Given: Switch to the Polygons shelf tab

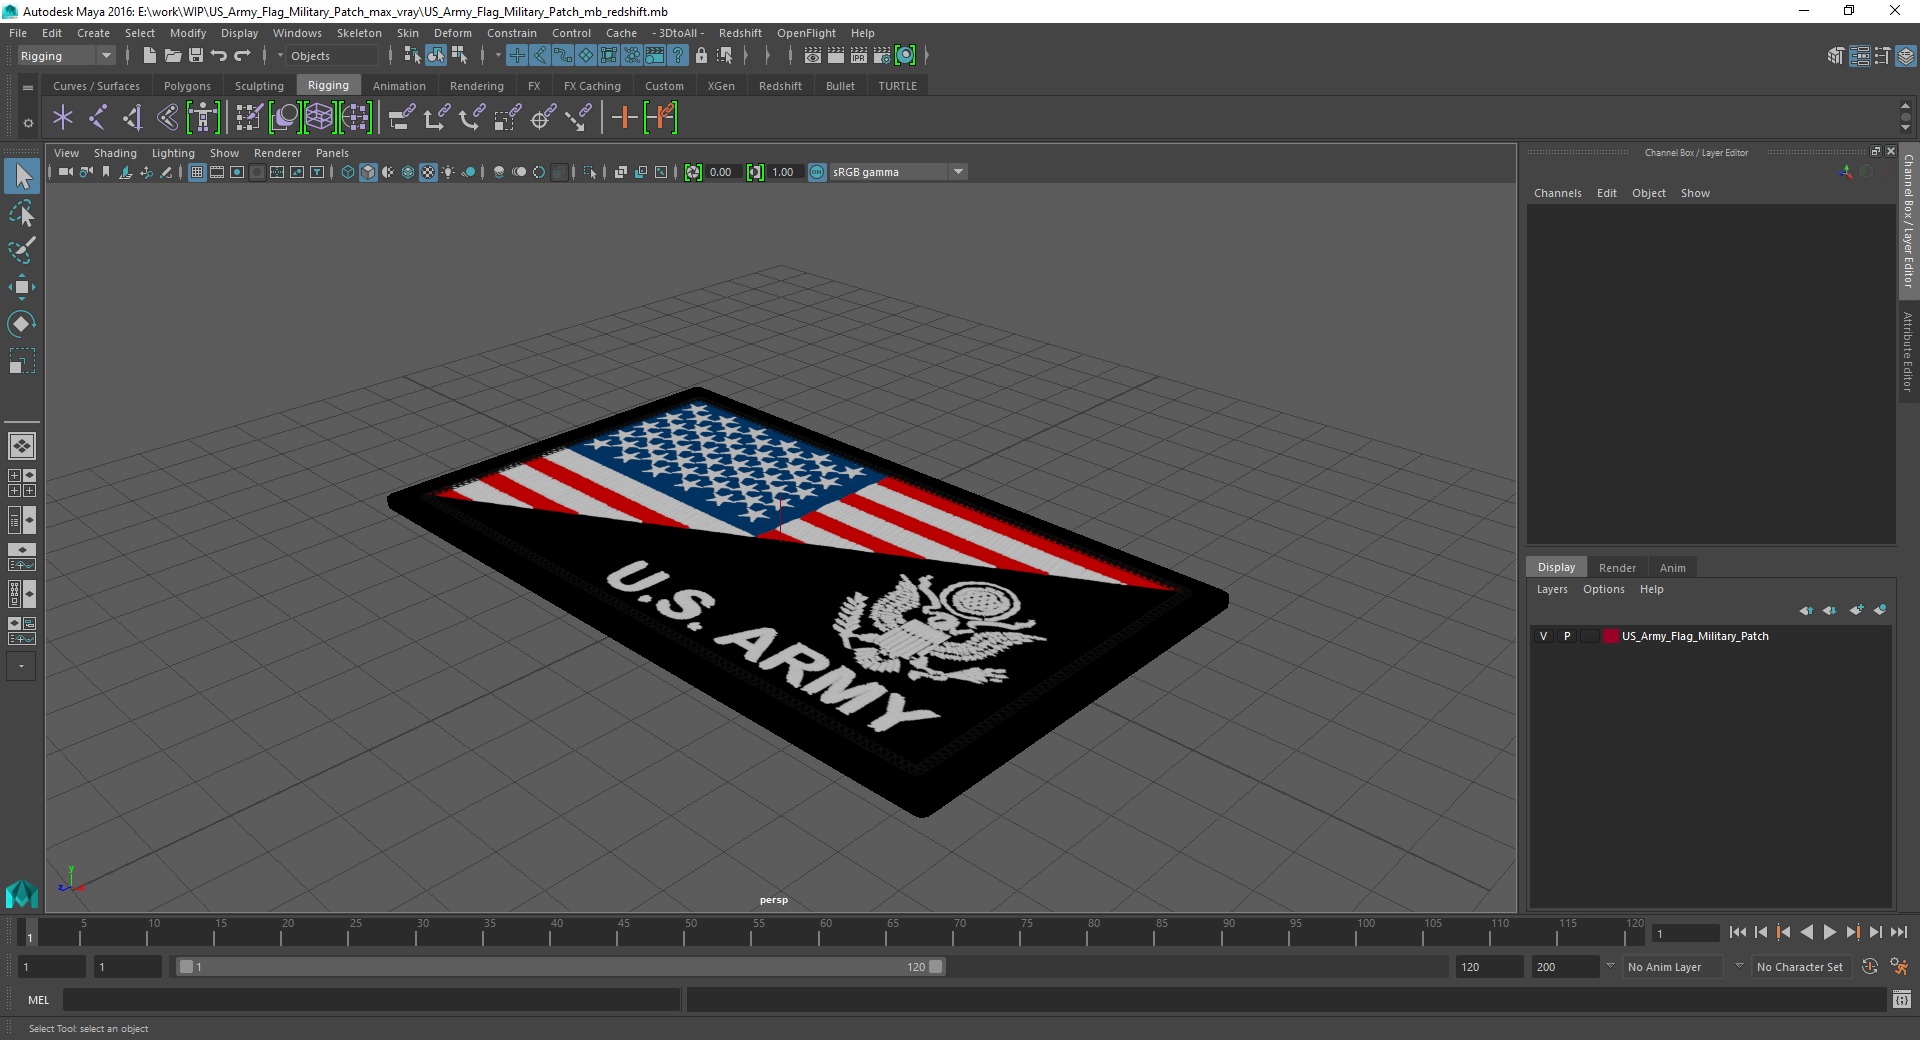Looking at the screenshot, I should click(x=187, y=86).
